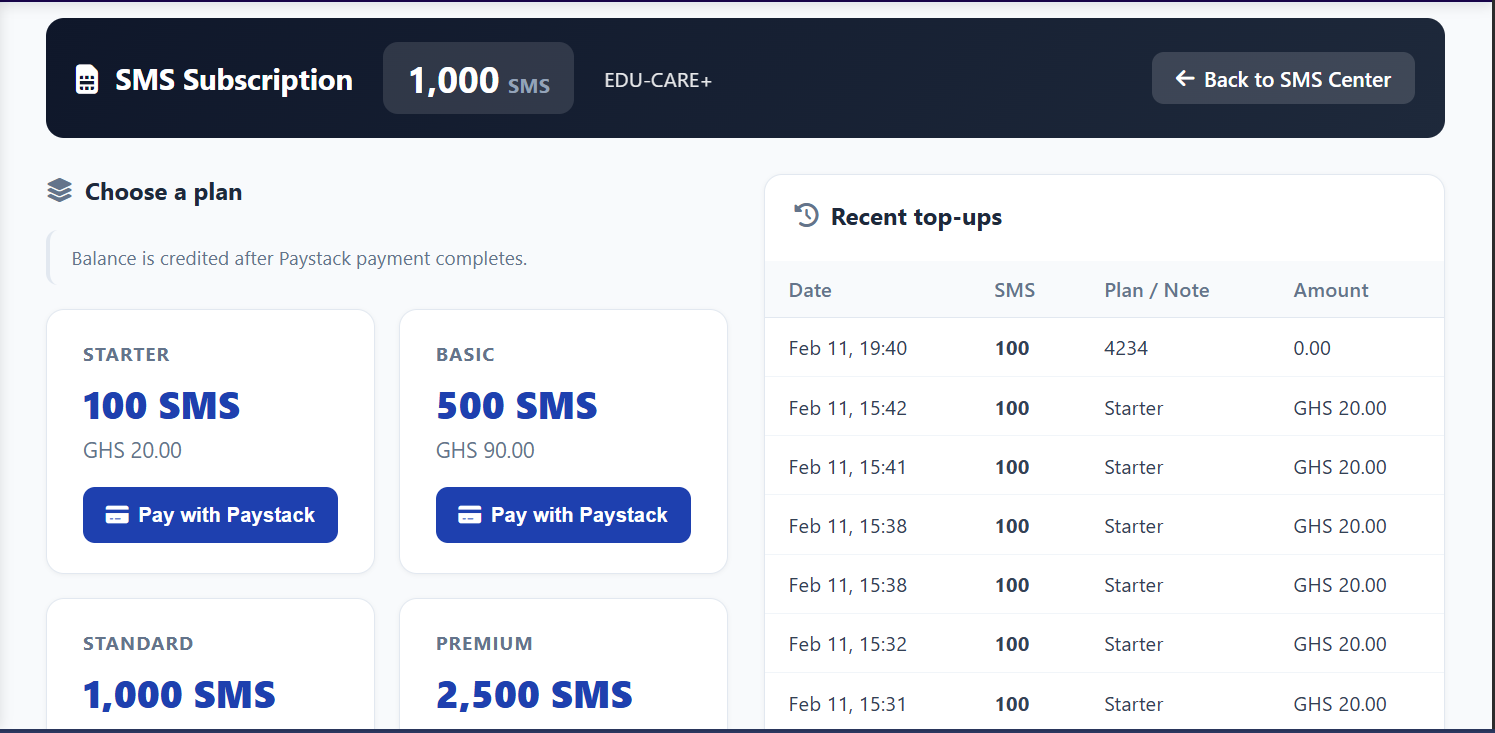The image size is (1495, 733).
Task: Click the history clock icon beside Recent top-ups
Action: [x=806, y=216]
